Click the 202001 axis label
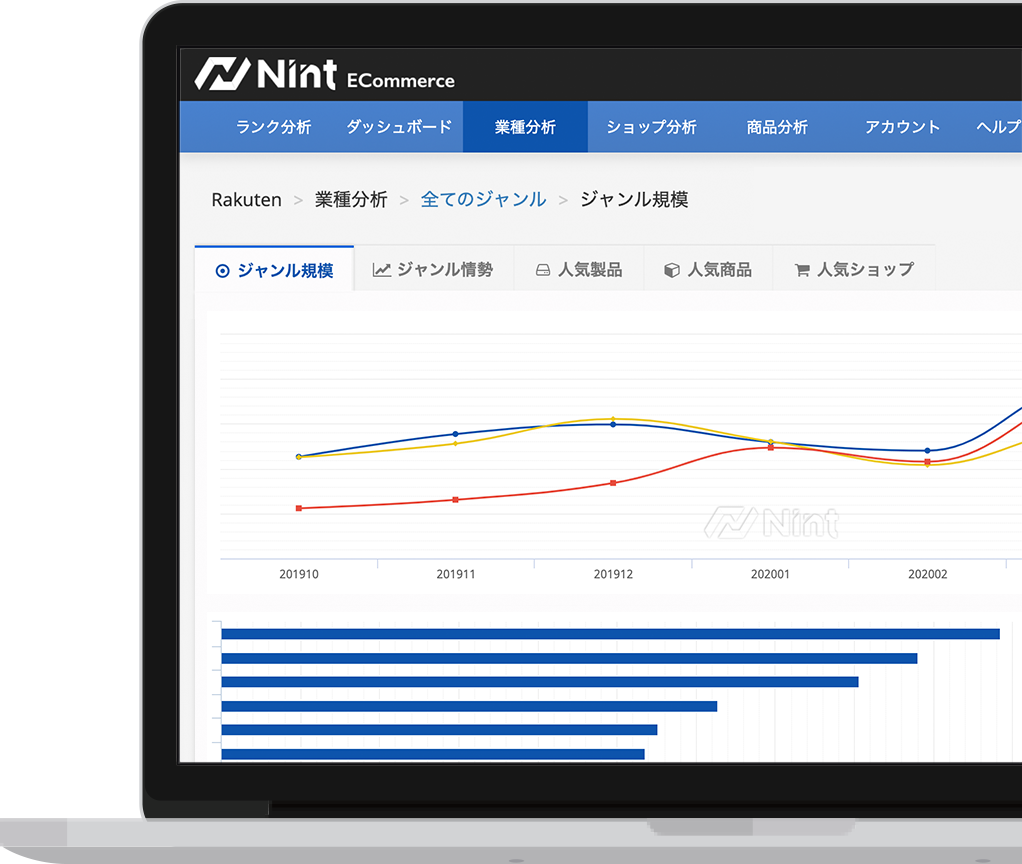The height and width of the screenshot is (864, 1022). [770, 574]
